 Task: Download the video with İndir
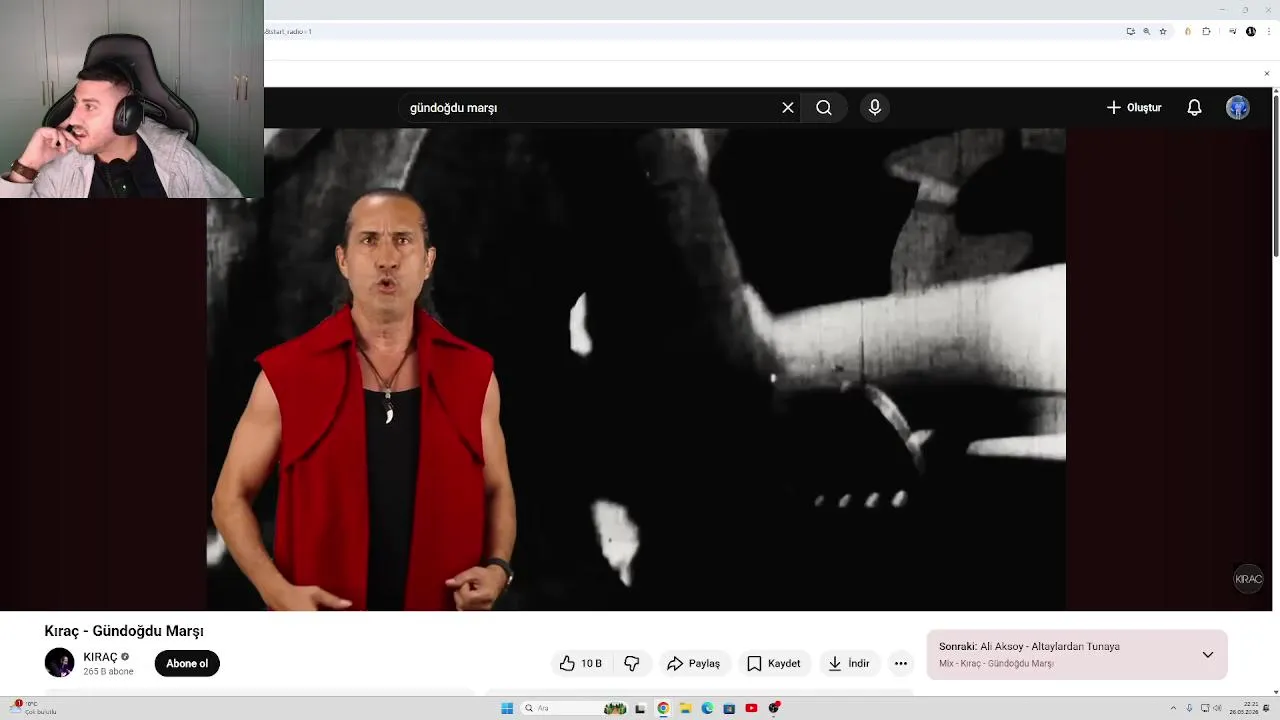tap(848, 663)
